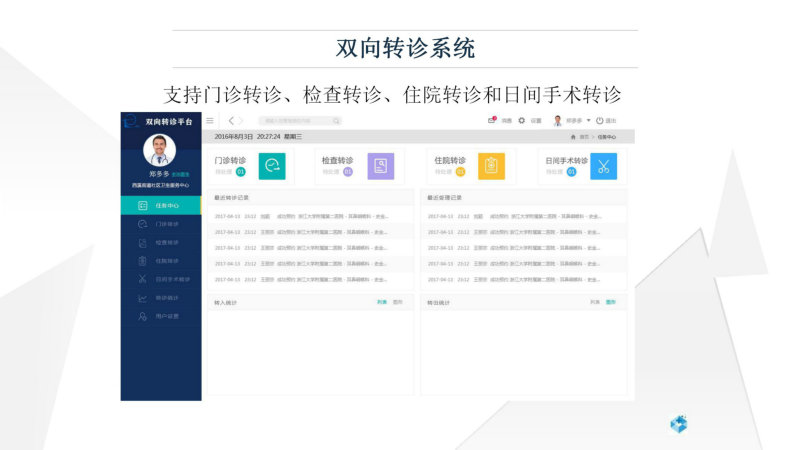This screenshot has height=450, width=800.
Task: Click the hamburger menu icon to collapse sidebar
Action: tap(210, 121)
